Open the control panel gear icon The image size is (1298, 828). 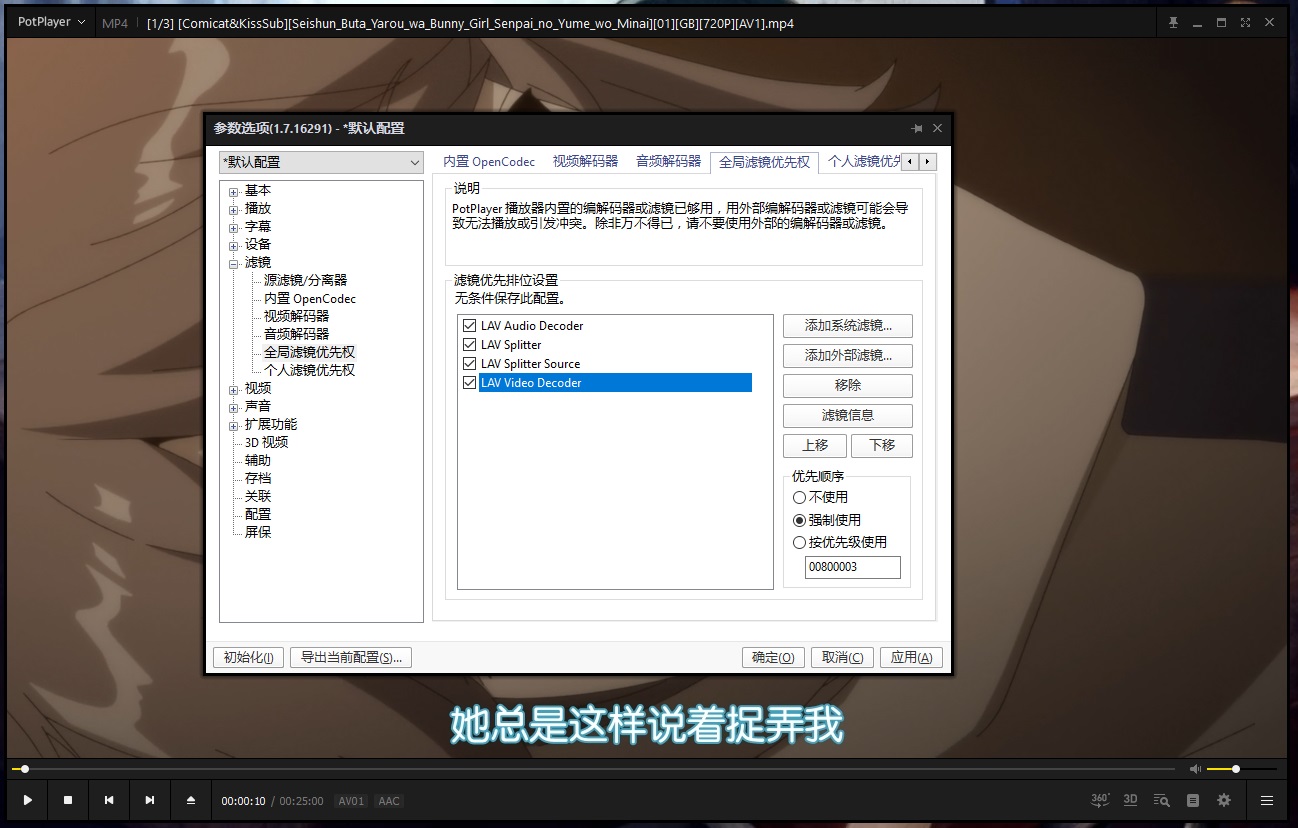(1224, 800)
